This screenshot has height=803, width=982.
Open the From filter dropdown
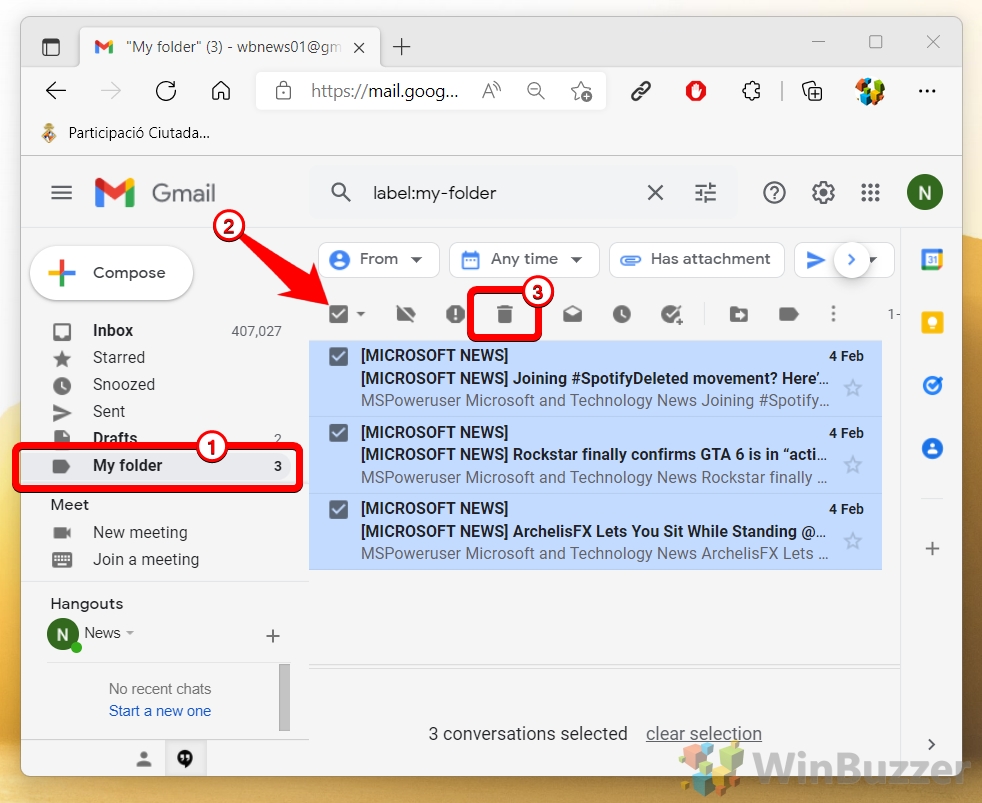coord(378,259)
